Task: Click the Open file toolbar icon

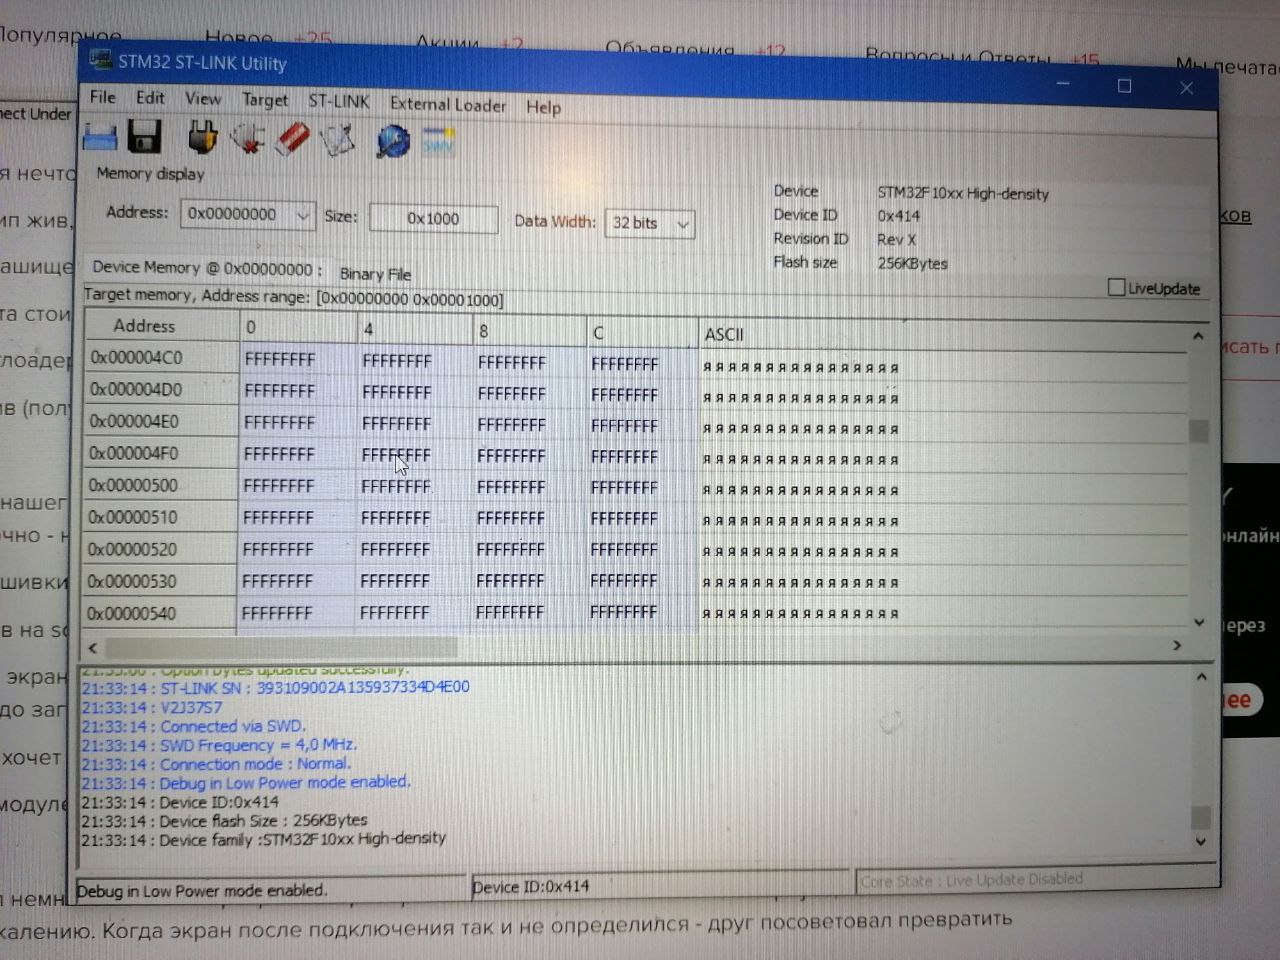Action: point(100,138)
